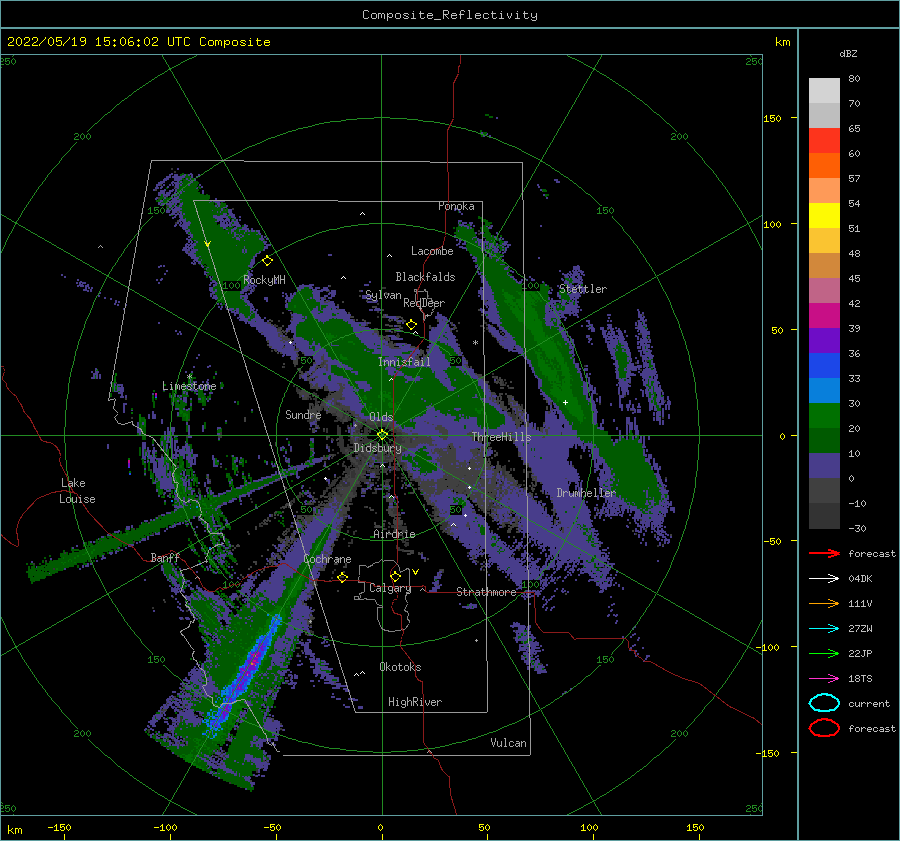Click yellow diamond marker below RedDeer
This screenshot has height=841, width=900.
[x=411, y=325]
